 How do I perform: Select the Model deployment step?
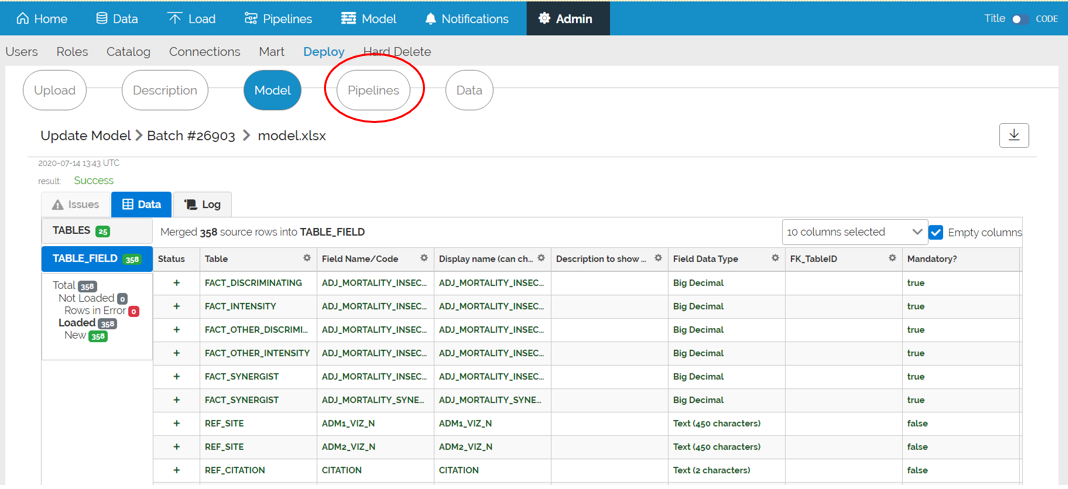(x=272, y=90)
